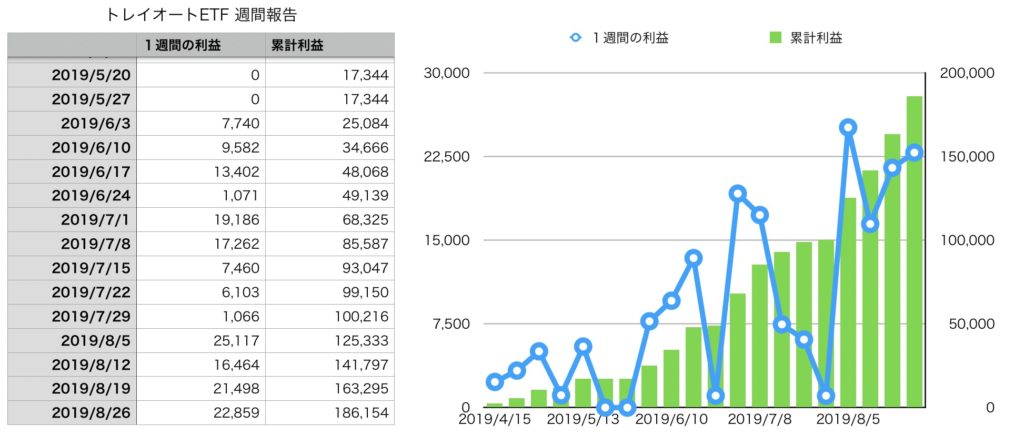
Task: Click the cell with weekly profit 19,186
Action: 201,220
